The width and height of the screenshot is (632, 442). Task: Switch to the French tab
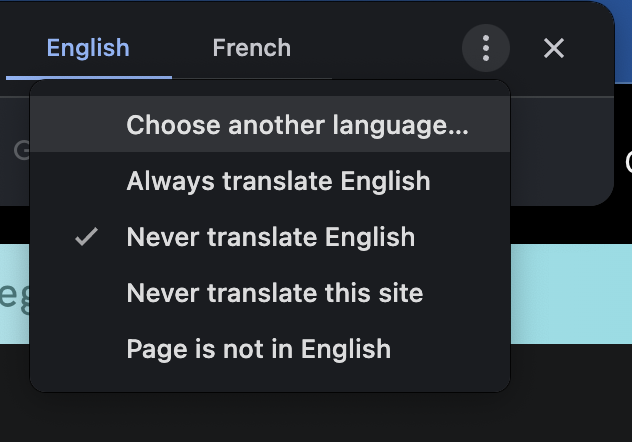click(x=251, y=48)
